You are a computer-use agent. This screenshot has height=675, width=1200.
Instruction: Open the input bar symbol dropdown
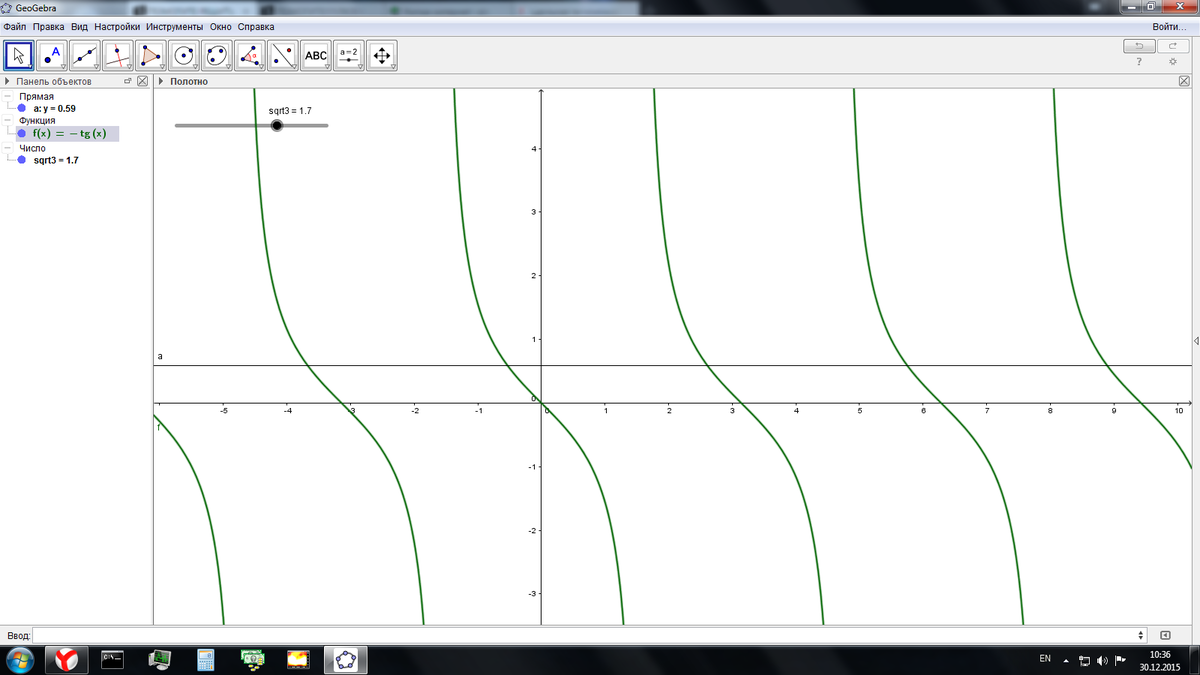click(x=1141, y=635)
